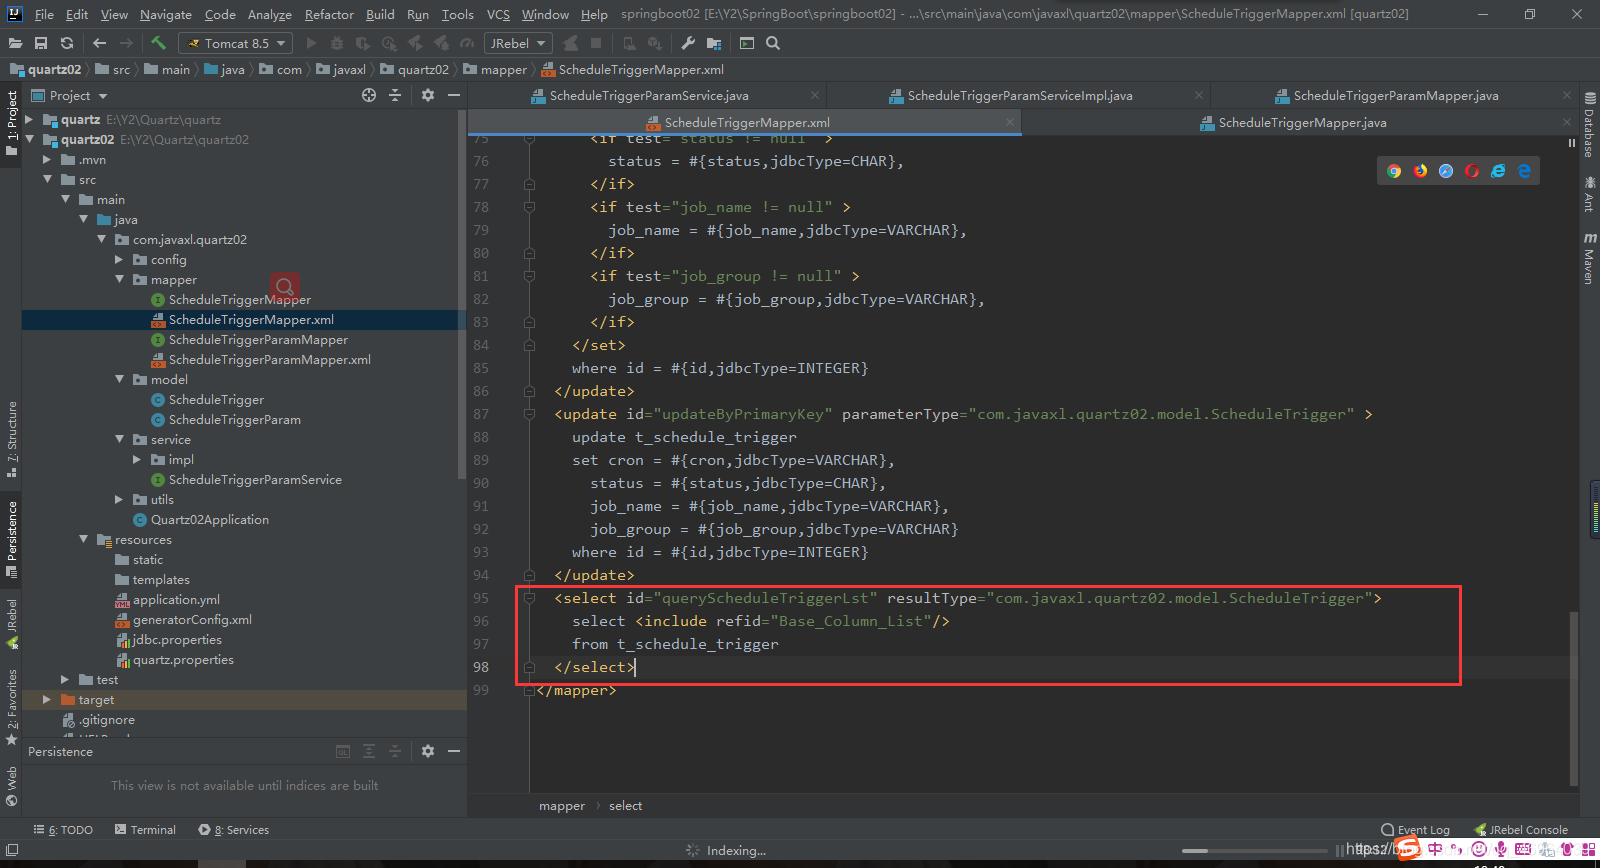
Task: Switch to ScheduleTriggerParamService.java tab
Action: (x=648, y=96)
